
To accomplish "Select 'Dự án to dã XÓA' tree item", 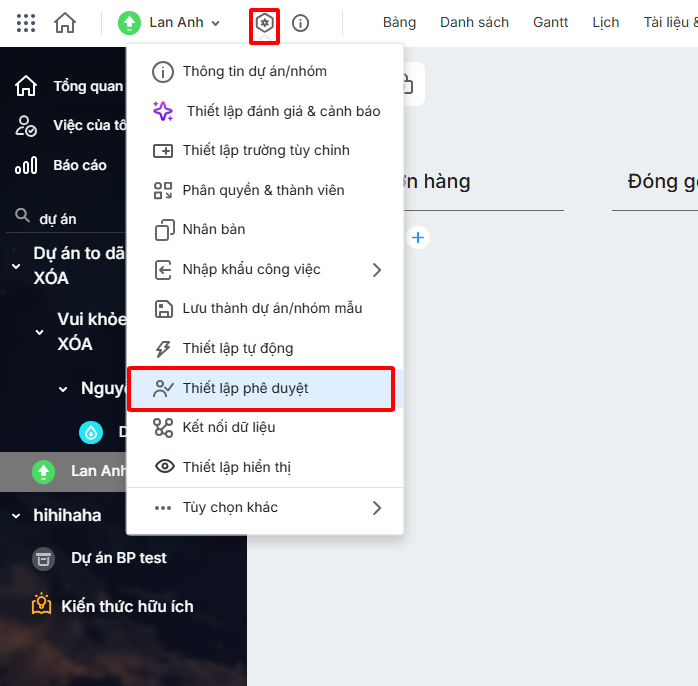I will 79,266.
